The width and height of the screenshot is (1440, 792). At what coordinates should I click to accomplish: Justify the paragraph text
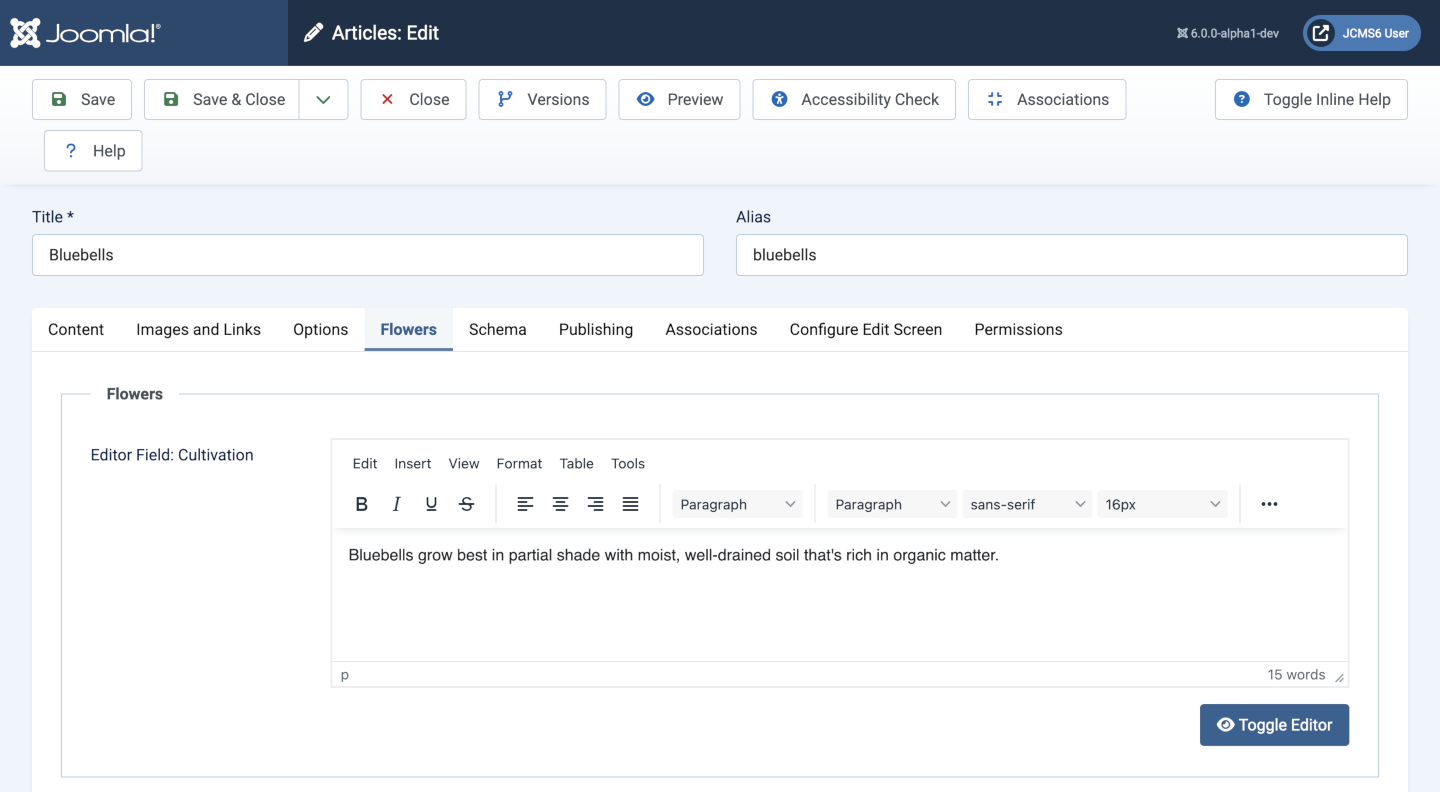pos(630,504)
